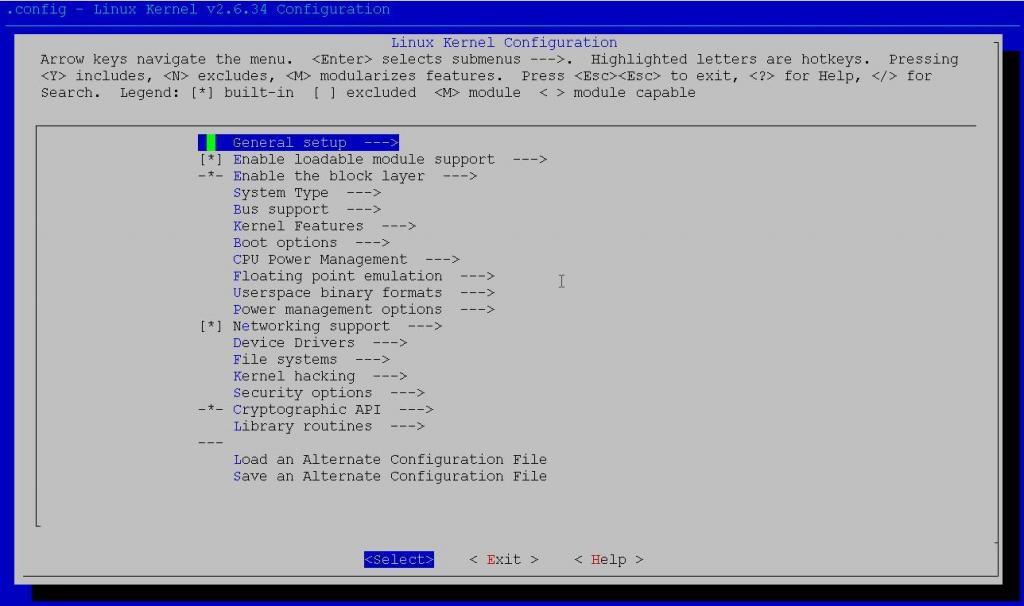Click the Exit button

tap(504, 560)
